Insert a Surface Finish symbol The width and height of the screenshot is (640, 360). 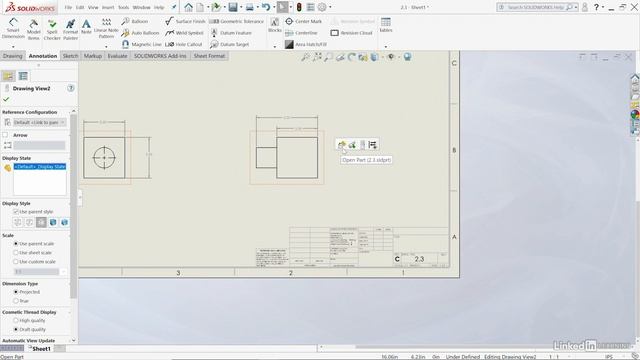pyautogui.click(x=185, y=21)
